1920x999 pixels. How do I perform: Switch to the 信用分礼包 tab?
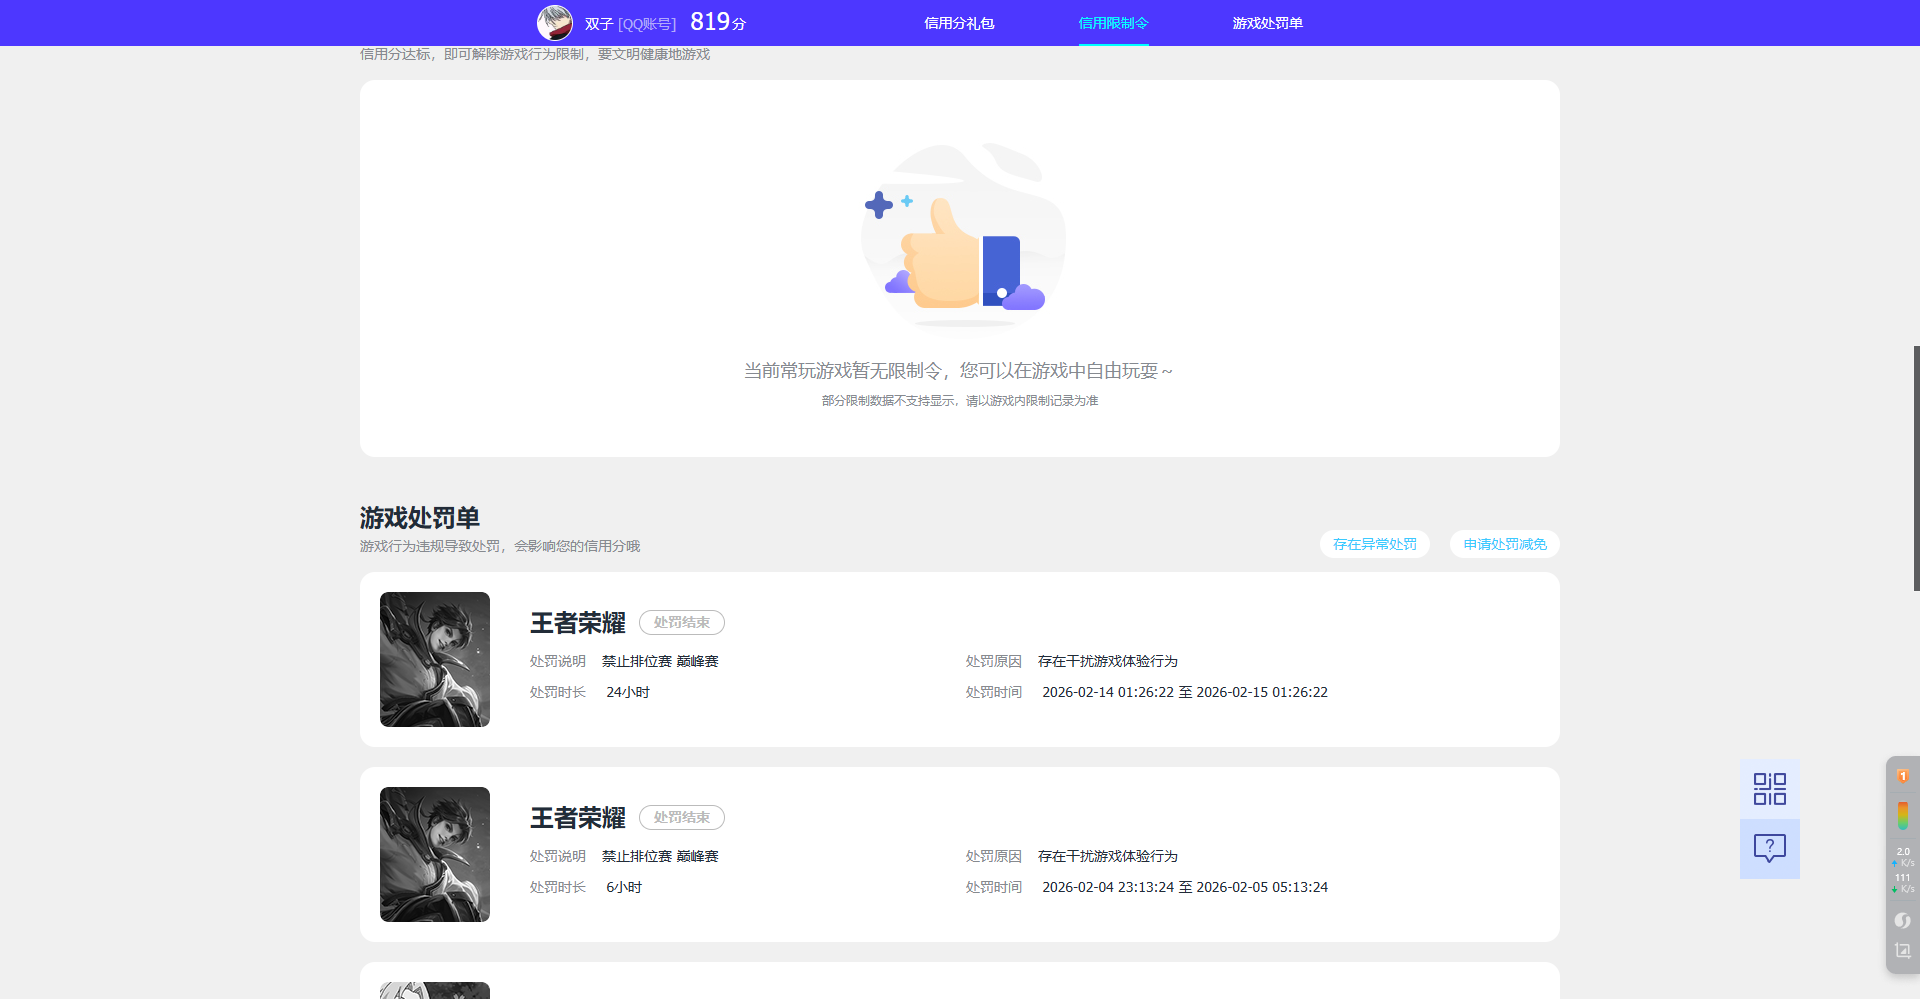(x=959, y=23)
